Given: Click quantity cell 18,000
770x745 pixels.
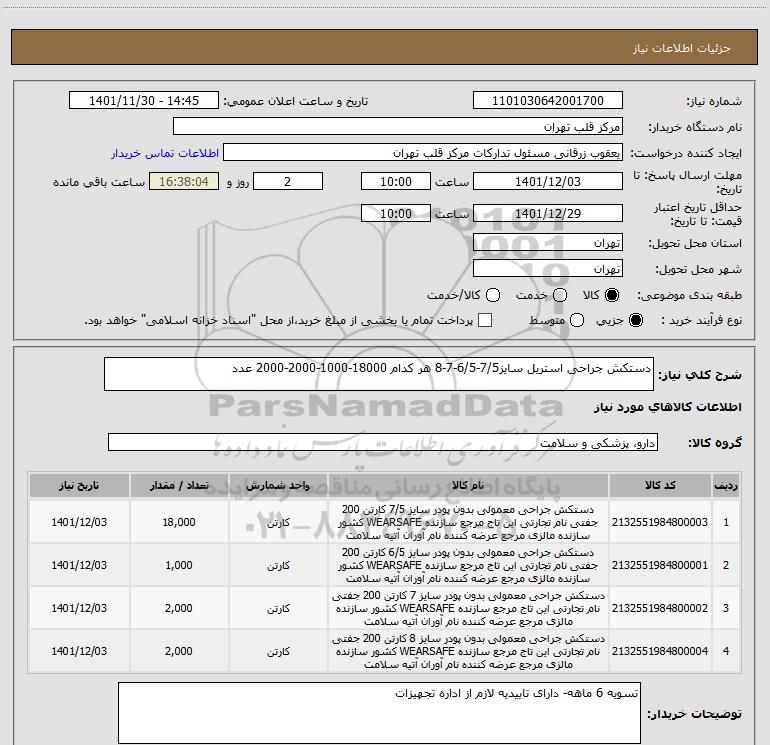Looking at the screenshot, I should (179, 522).
